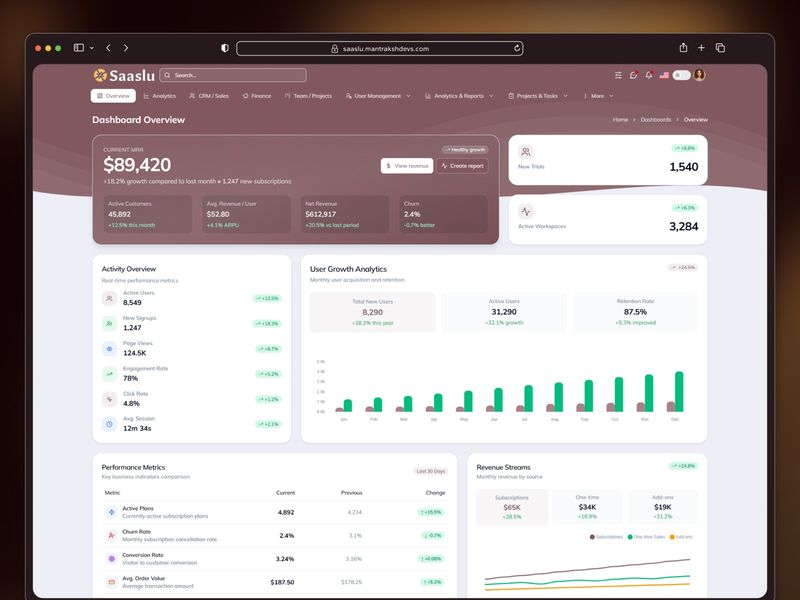The image size is (800, 600).
Task: Open the browser sidebar dropdown chevron
Action: (92, 48)
